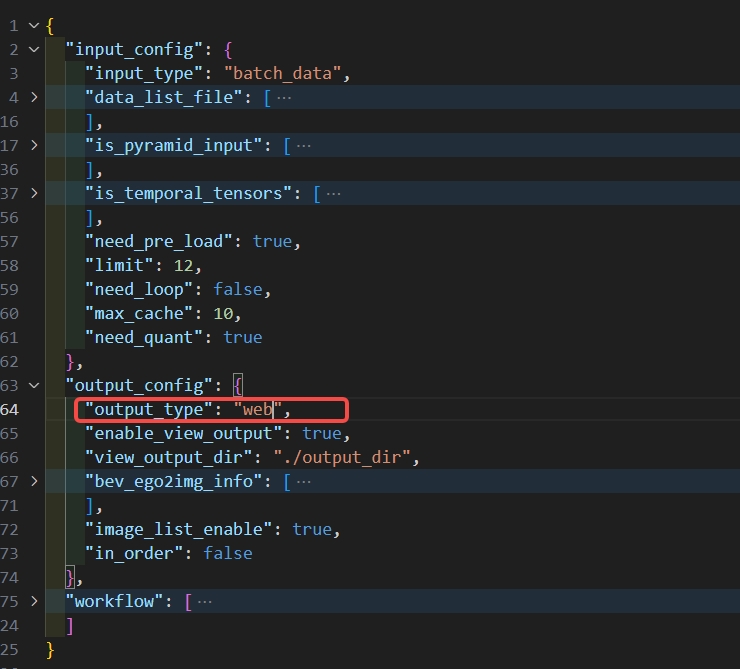Expand the "bev_ego2img_info" gutter chevron
Image resolution: width=740 pixels, height=669 pixels.
tap(35, 481)
